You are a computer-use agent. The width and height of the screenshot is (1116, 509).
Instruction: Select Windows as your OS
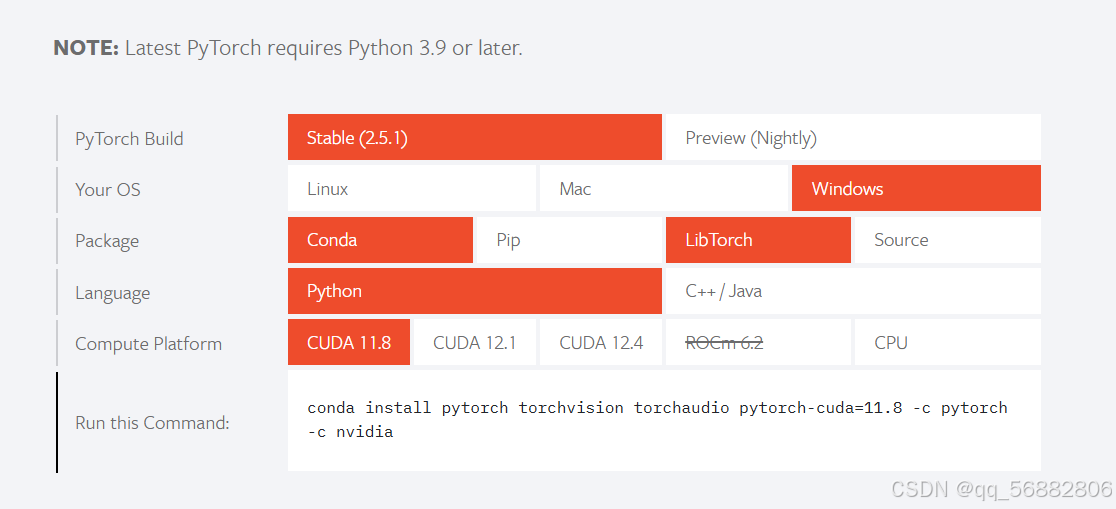916,189
